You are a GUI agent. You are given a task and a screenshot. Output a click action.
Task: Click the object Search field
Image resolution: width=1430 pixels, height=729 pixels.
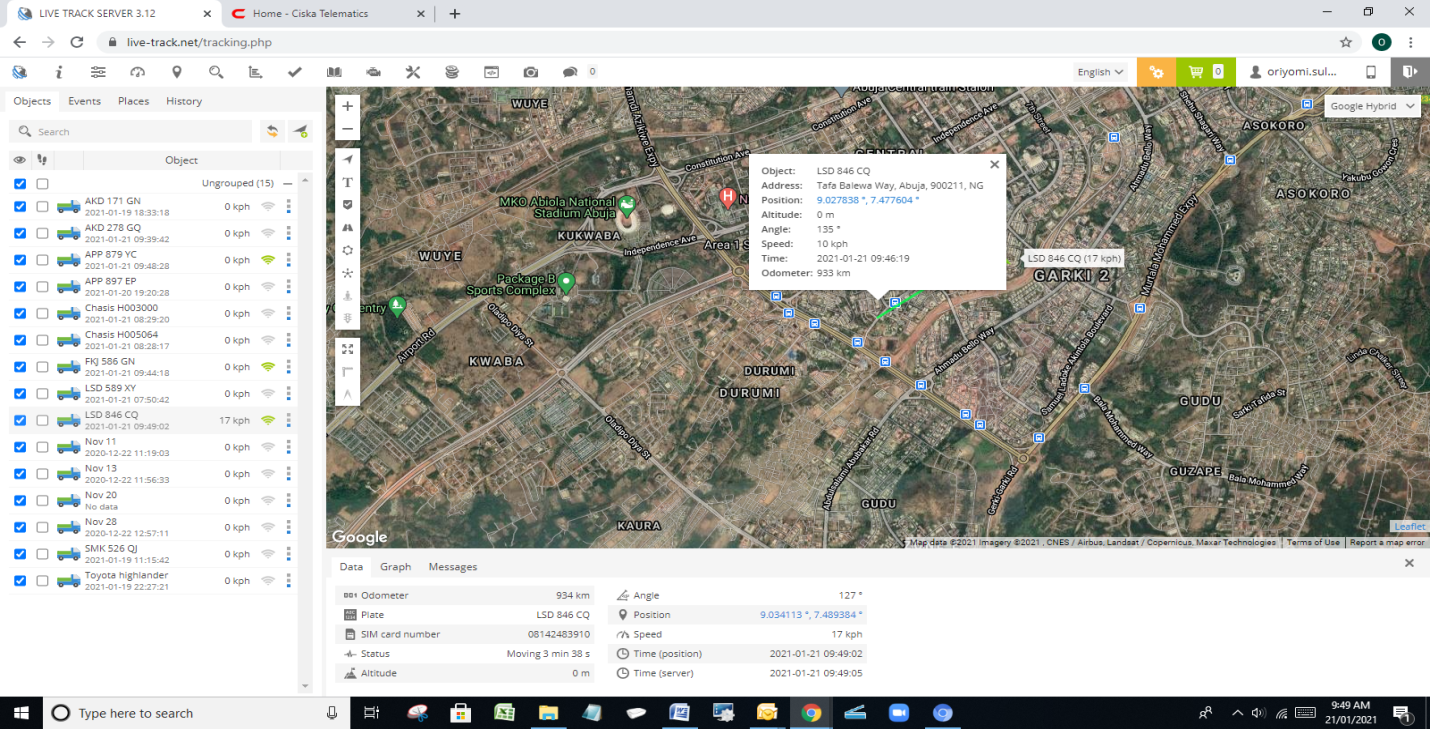[x=140, y=132]
